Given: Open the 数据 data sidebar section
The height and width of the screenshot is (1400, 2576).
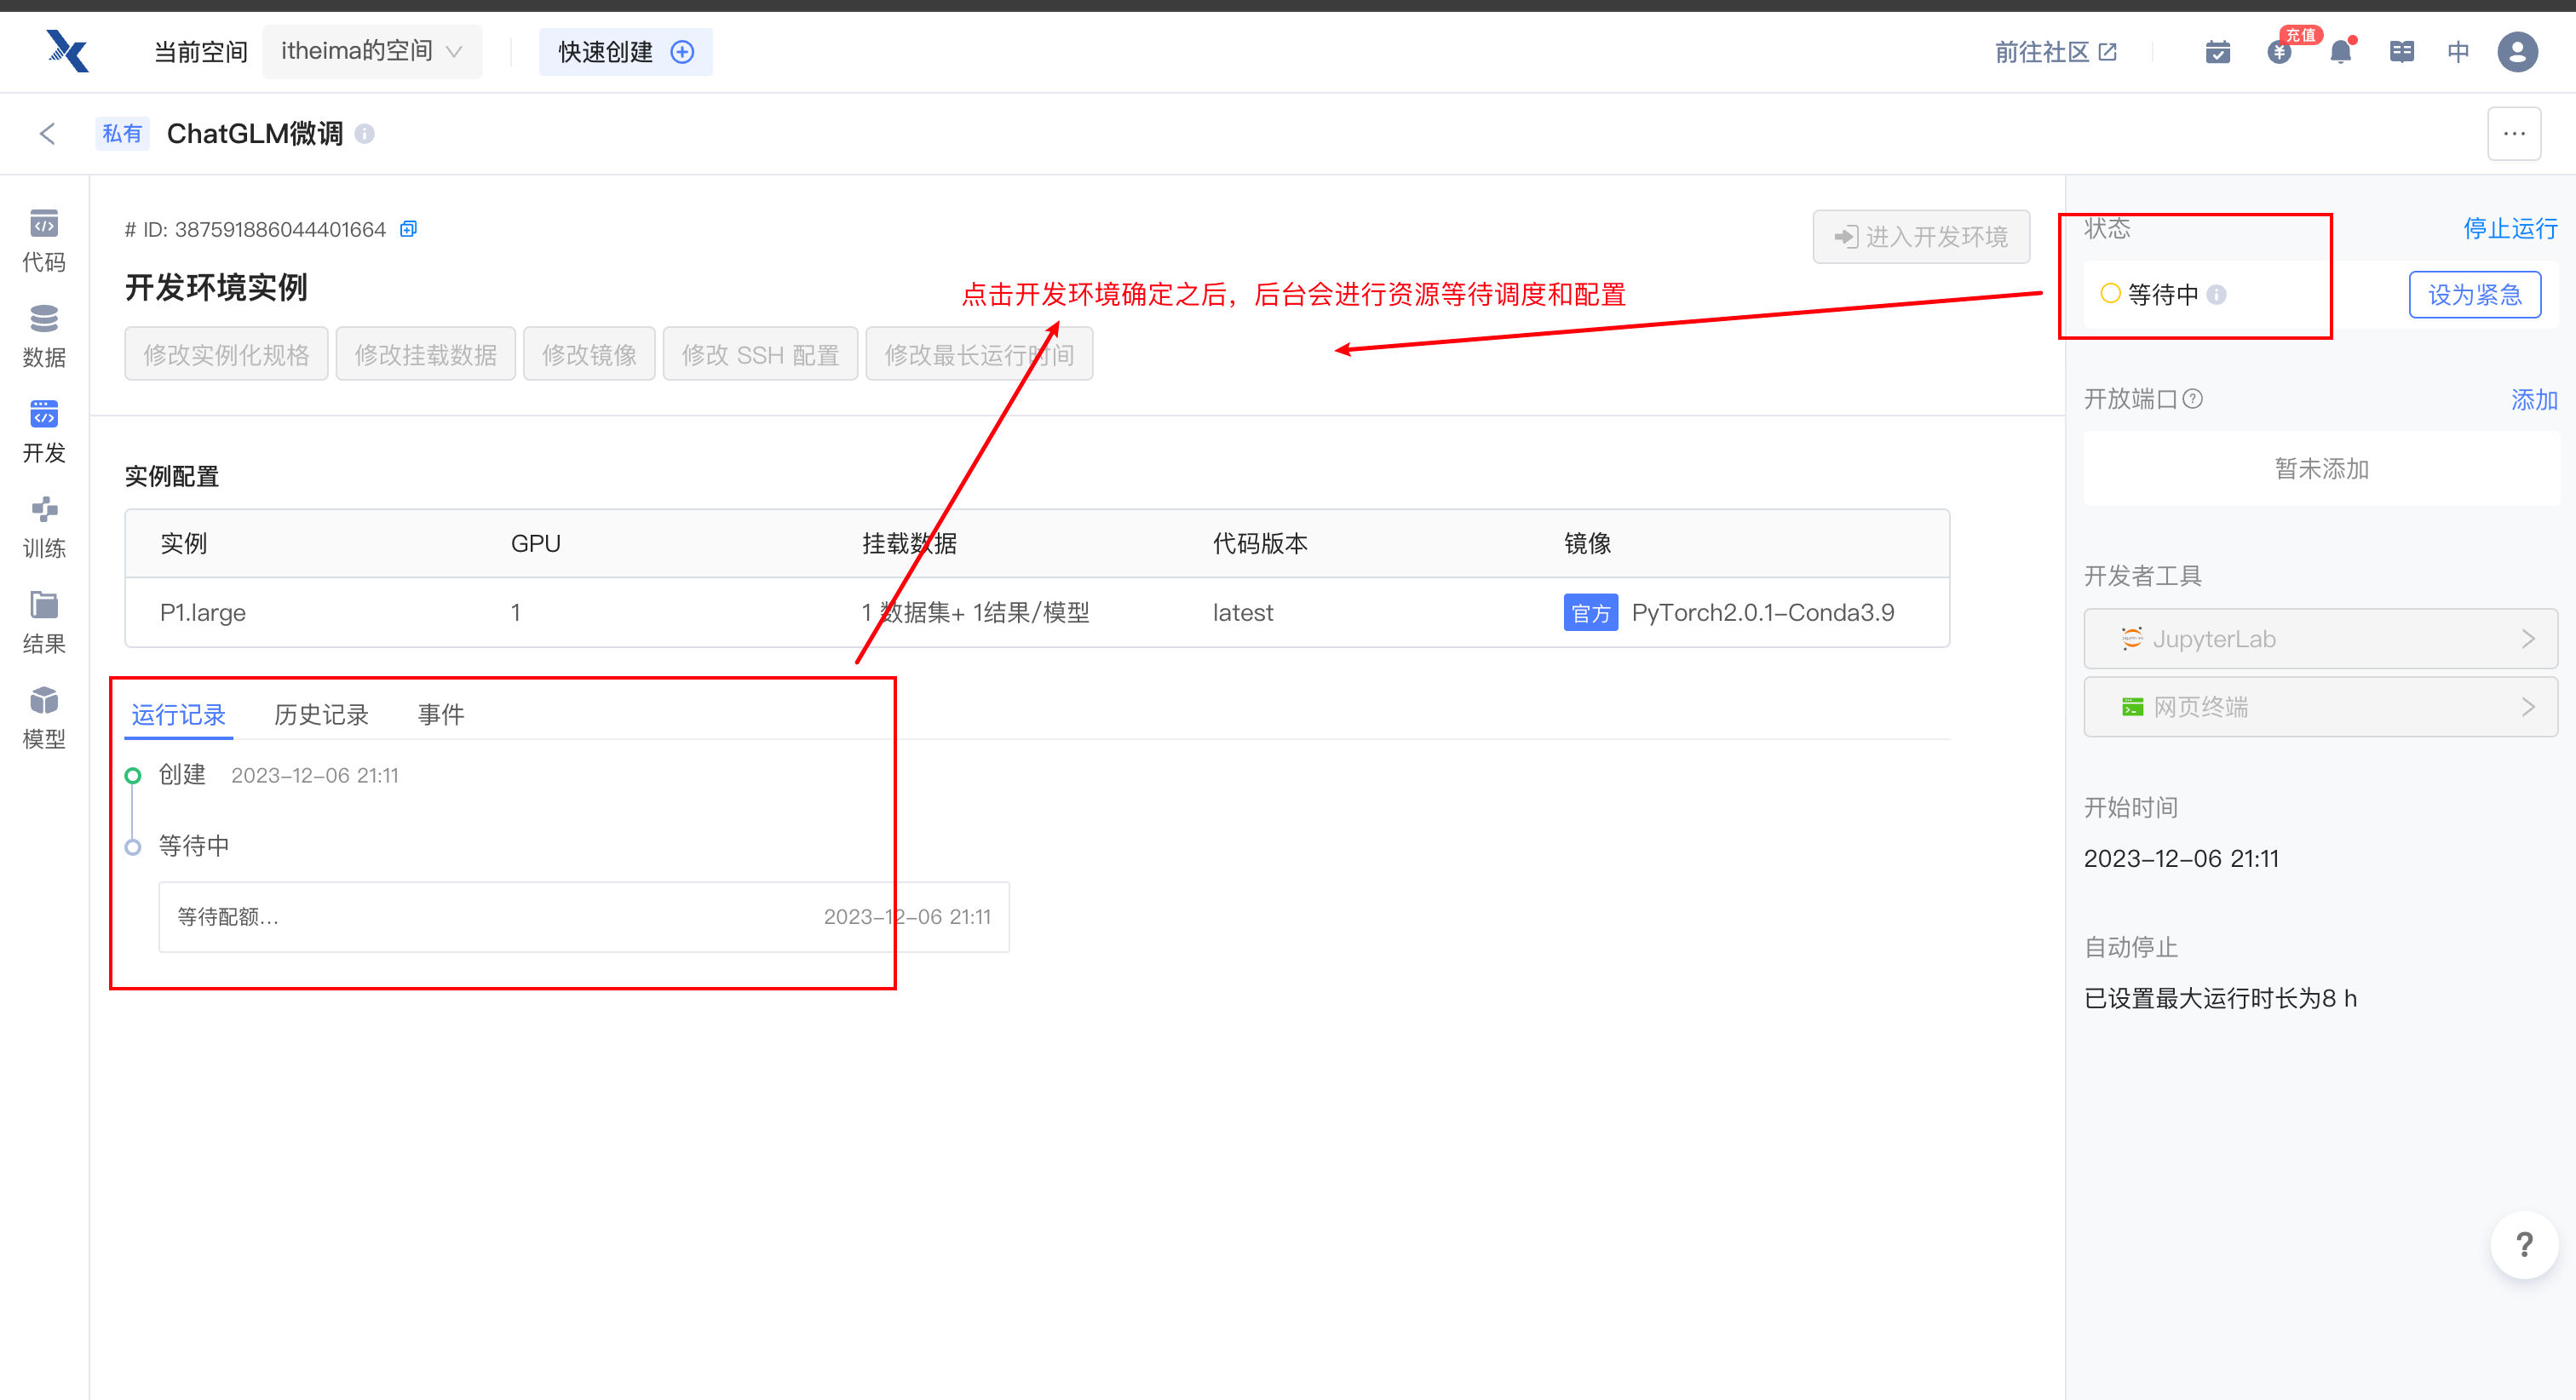Looking at the screenshot, I should (44, 336).
